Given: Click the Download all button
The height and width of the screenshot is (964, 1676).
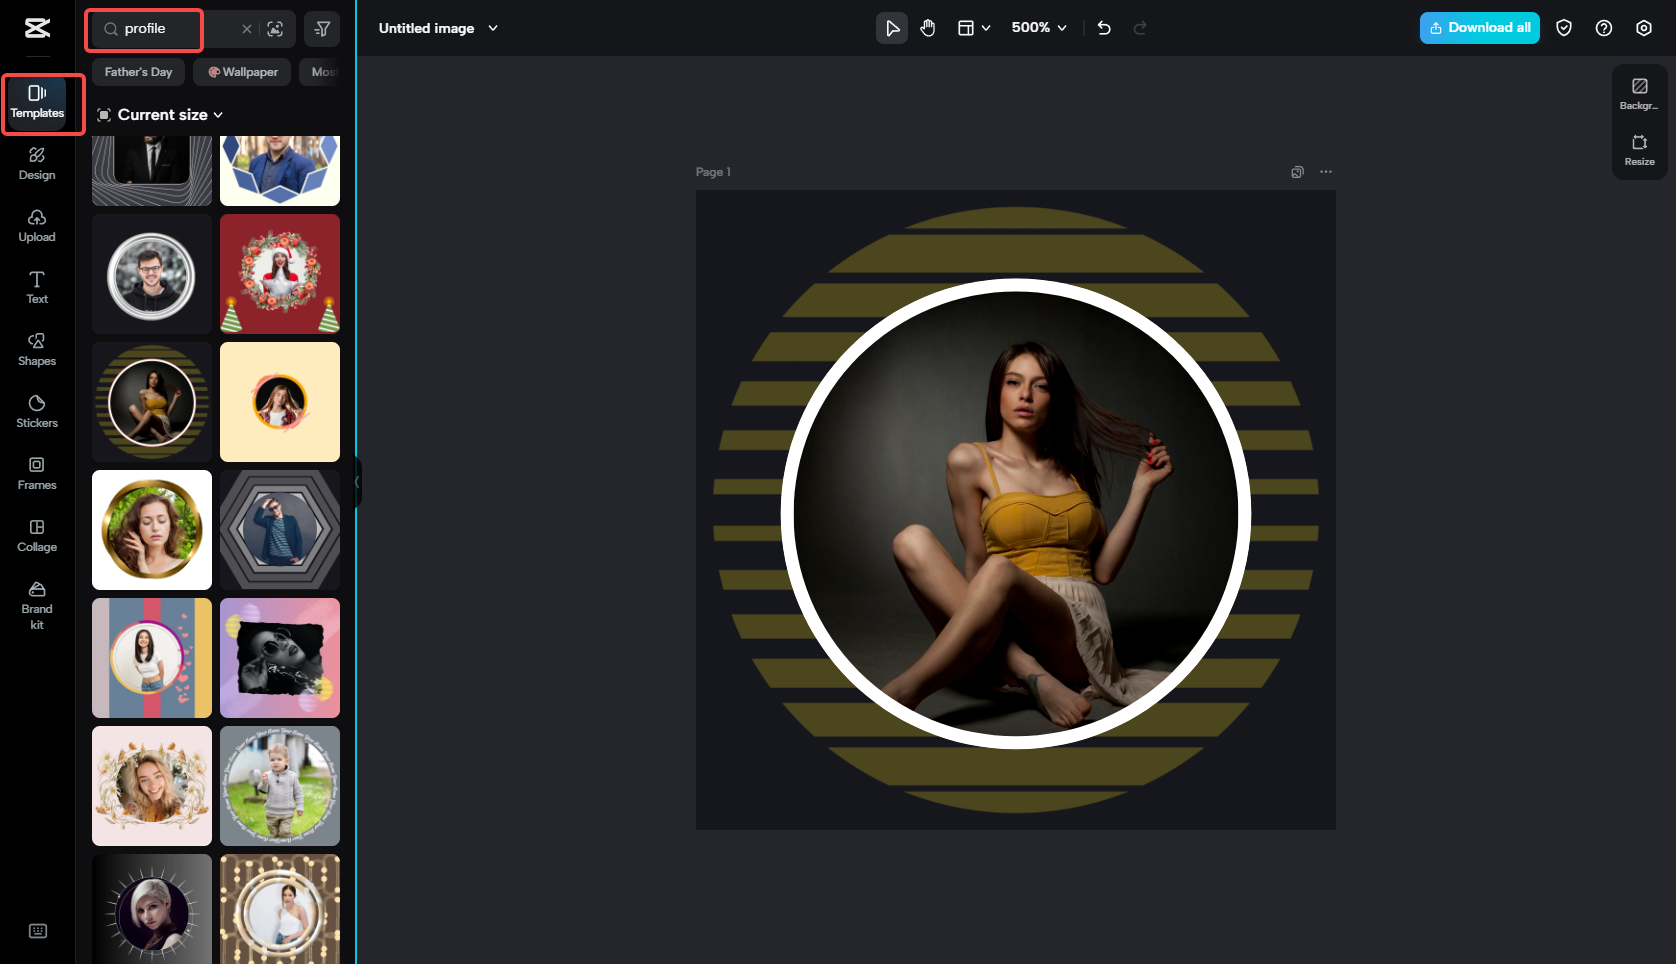Looking at the screenshot, I should coord(1479,28).
